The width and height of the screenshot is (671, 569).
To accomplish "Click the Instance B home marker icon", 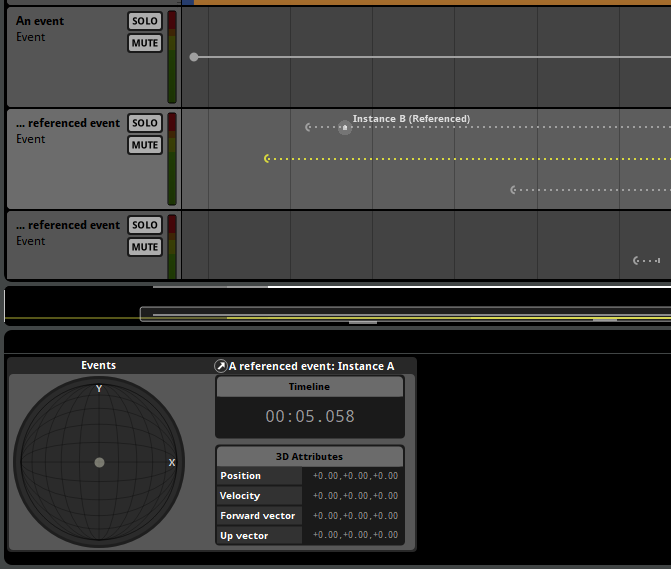I will point(345,127).
